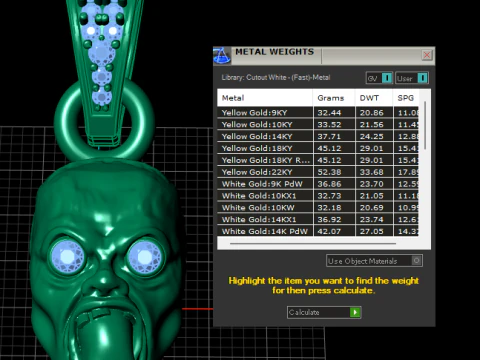Screen dimensions: 480x360
Task: Click the 23.74 DWT value
Action: pyautogui.click(x=372, y=220)
